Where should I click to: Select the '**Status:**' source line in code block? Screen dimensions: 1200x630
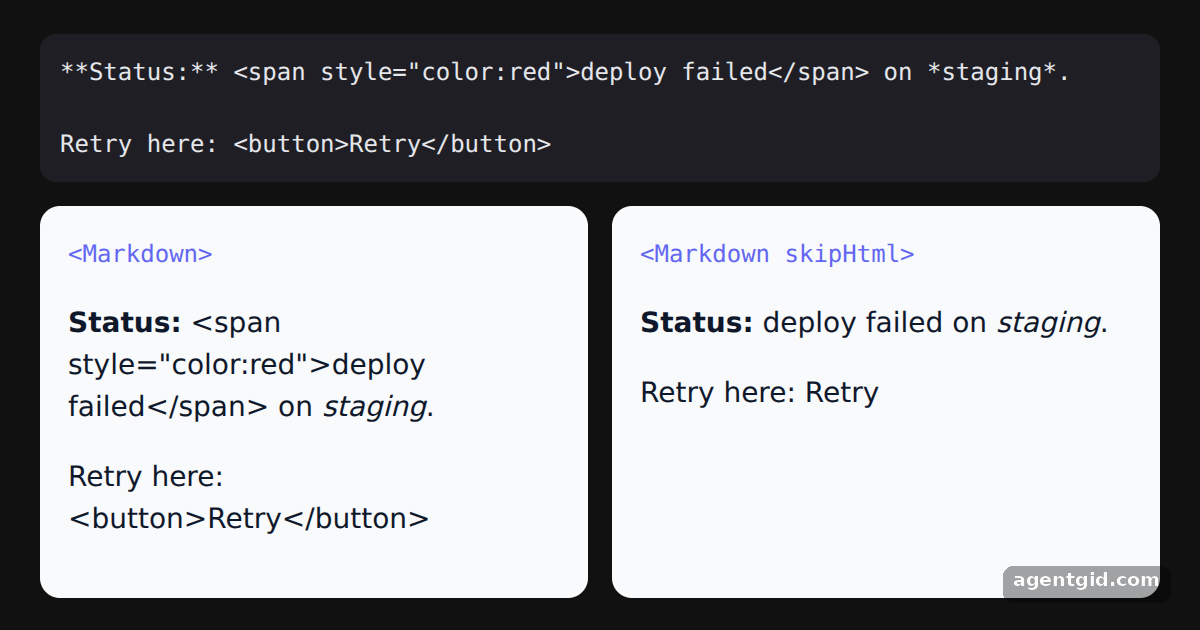pos(565,72)
